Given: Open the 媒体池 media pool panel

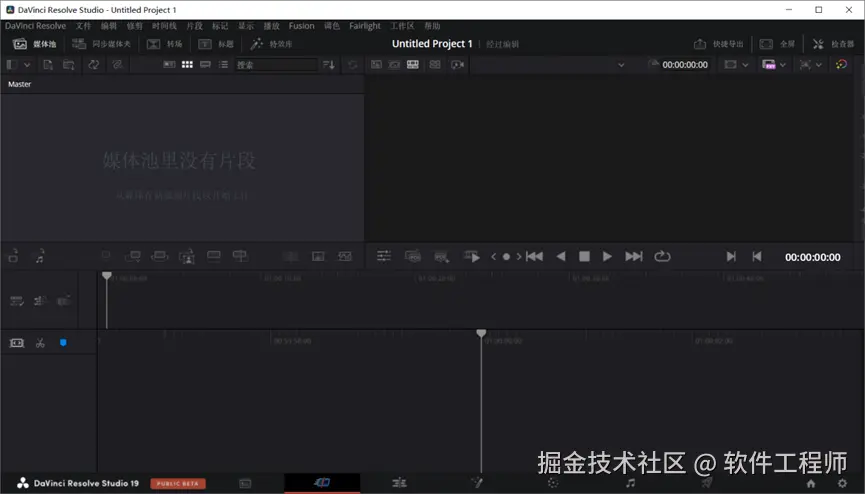Looking at the screenshot, I should pos(34,44).
